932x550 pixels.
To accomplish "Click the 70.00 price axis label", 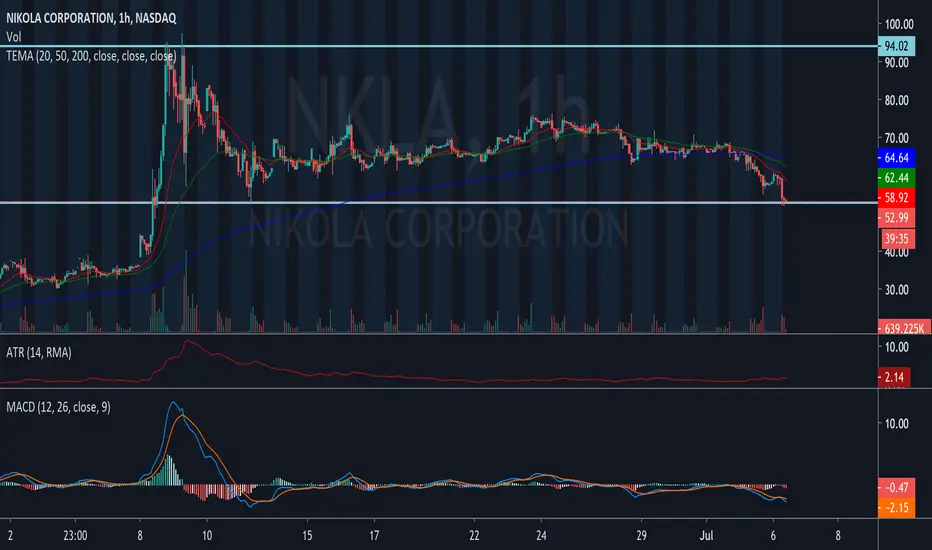I will click(x=896, y=138).
